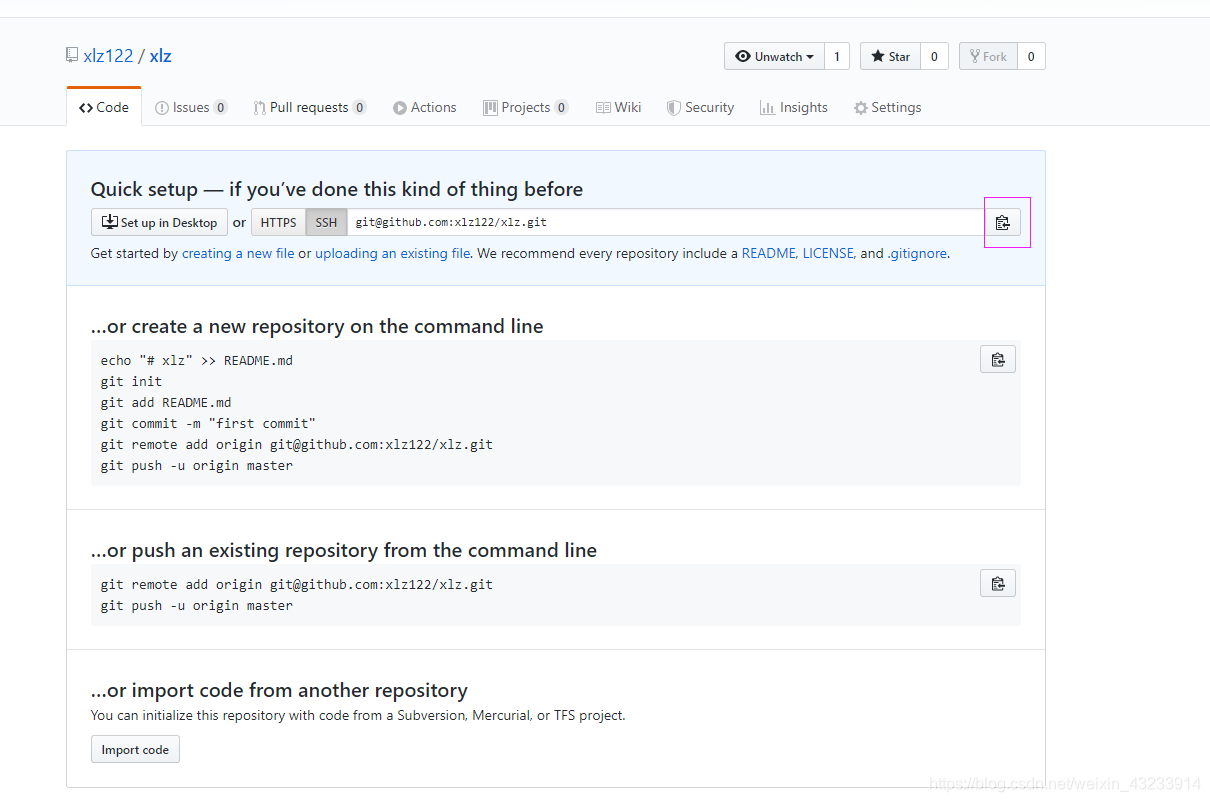Click the 'git add README.md' line

[166, 402]
